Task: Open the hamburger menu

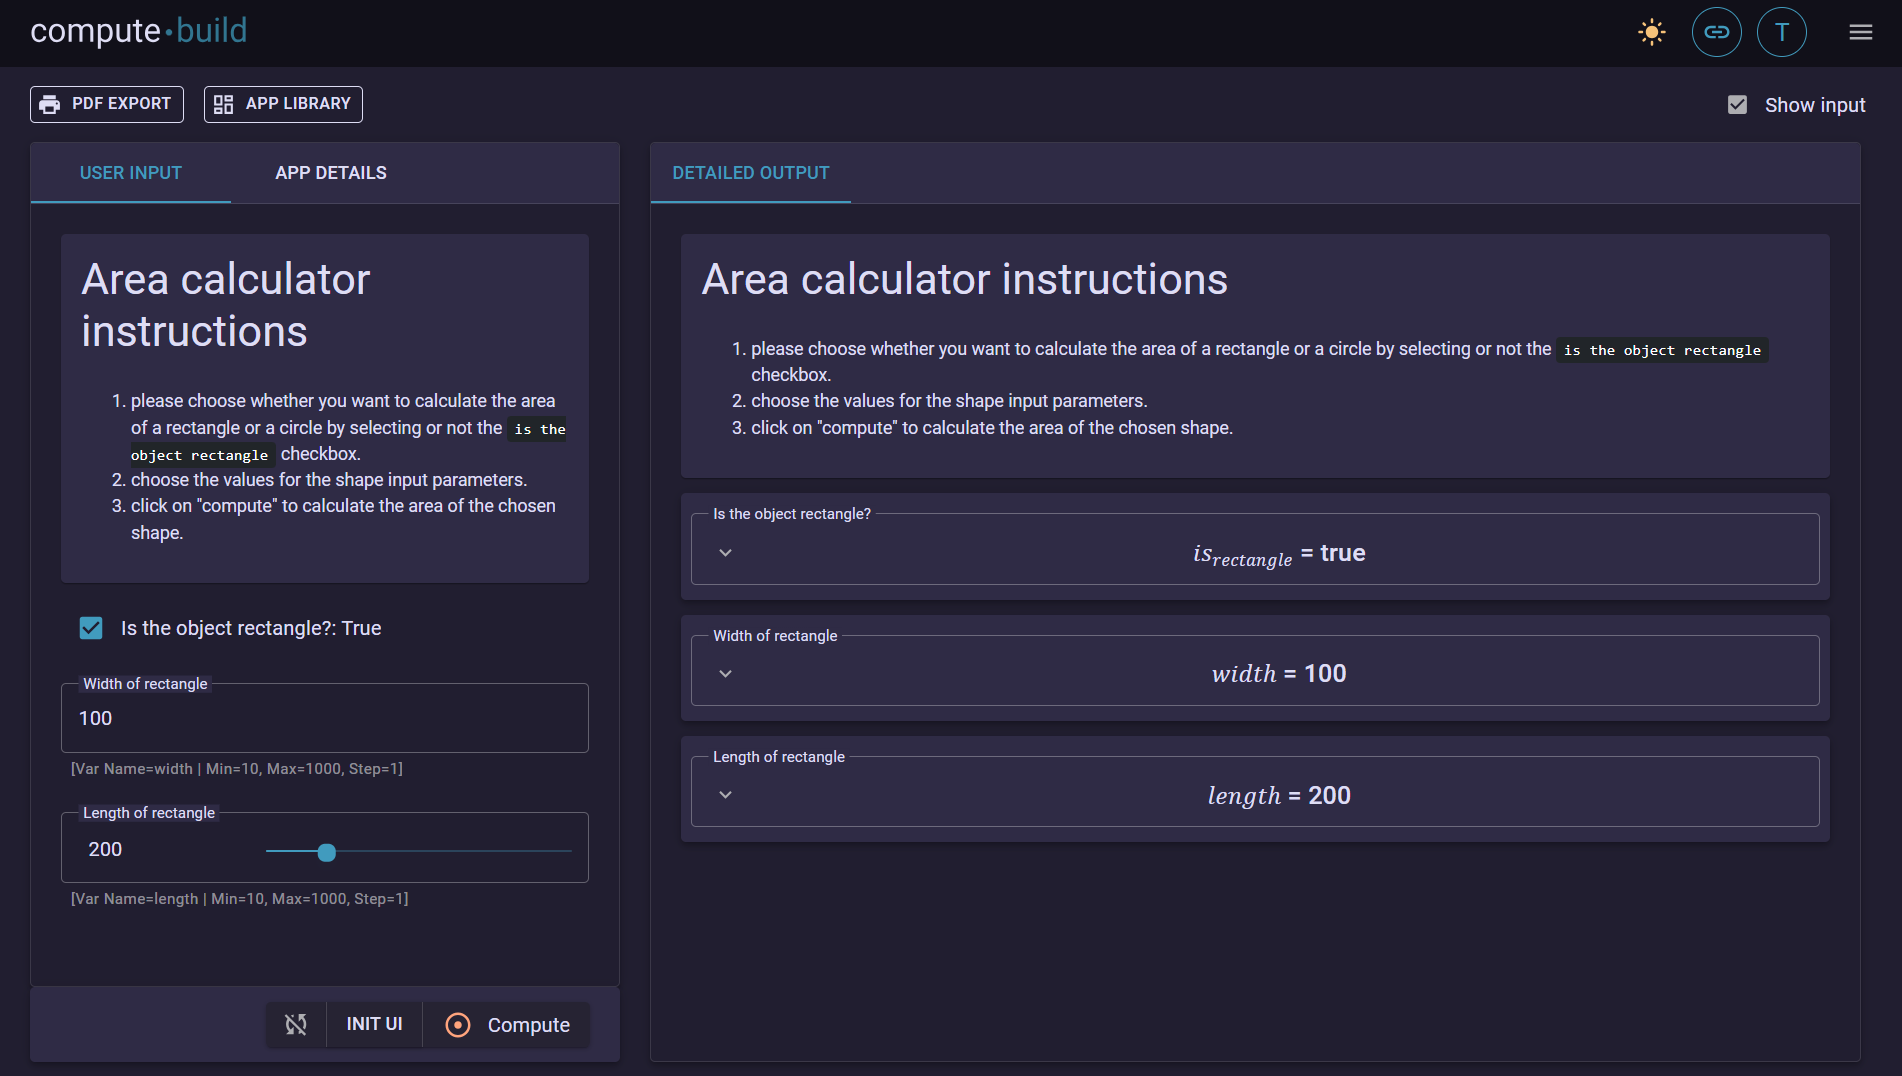Action: tap(1860, 33)
